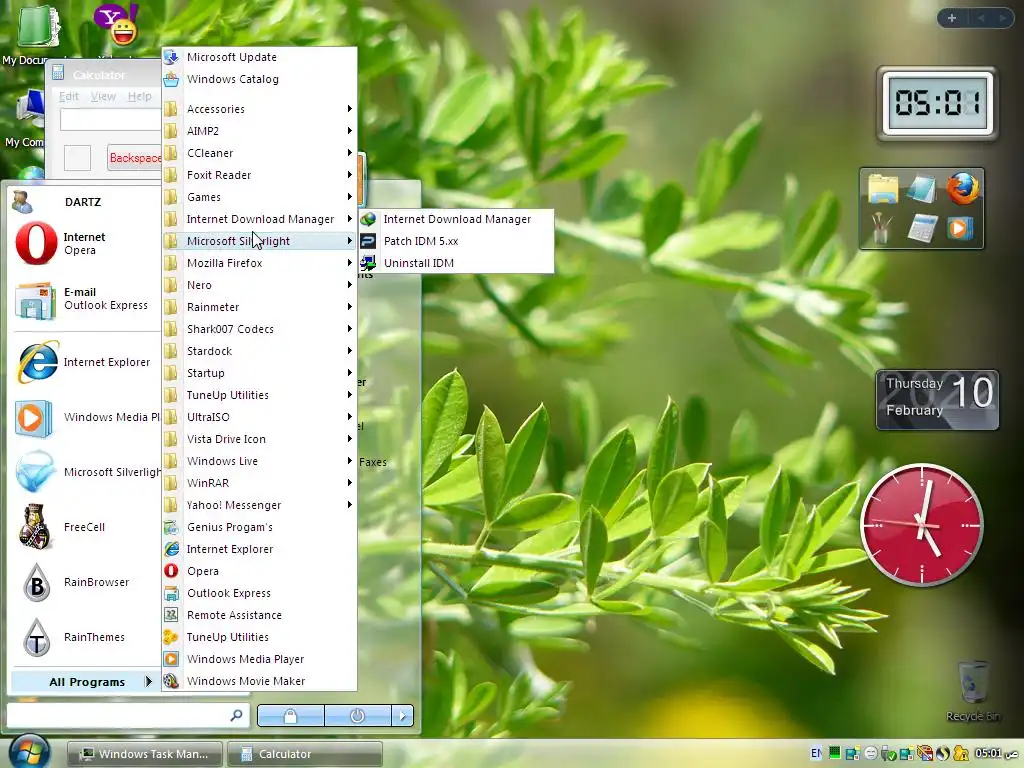Expand Mozilla Firefox folder
Image resolution: width=1024 pixels, height=768 pixels.
coord(259,263)
